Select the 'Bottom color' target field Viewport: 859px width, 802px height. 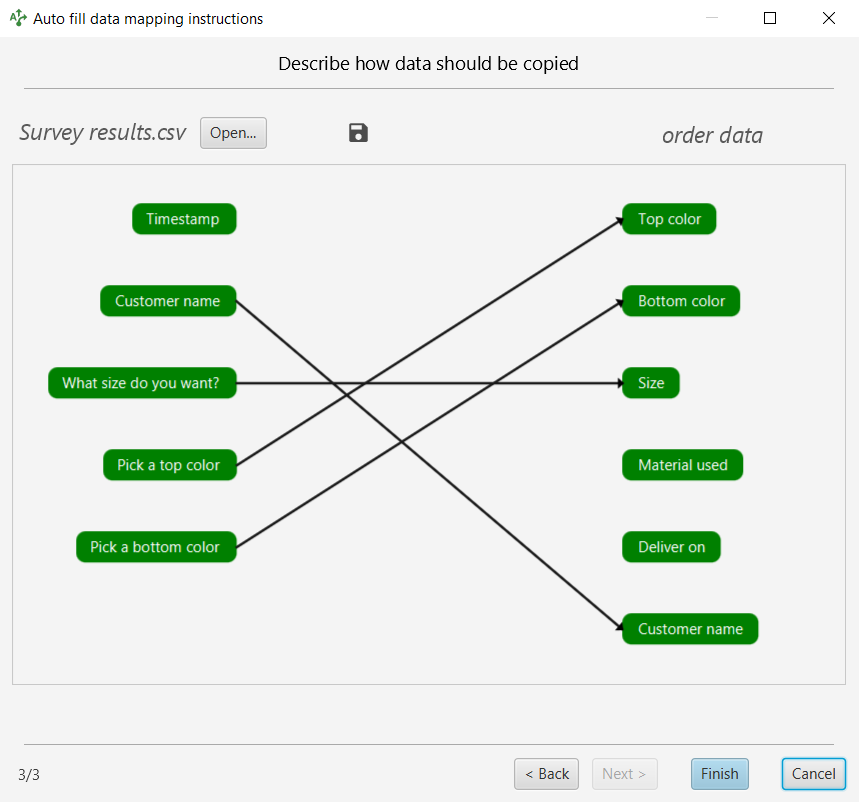pyautogui.click(x=681, y=301)
